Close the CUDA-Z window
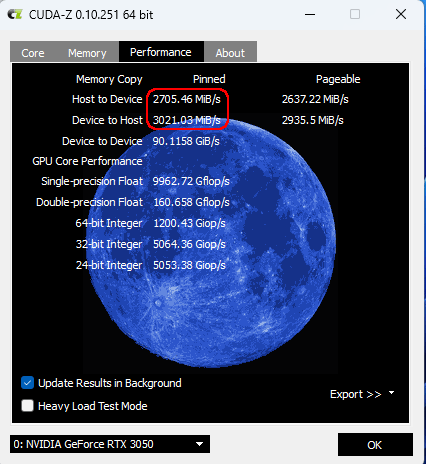 [401, 14]
